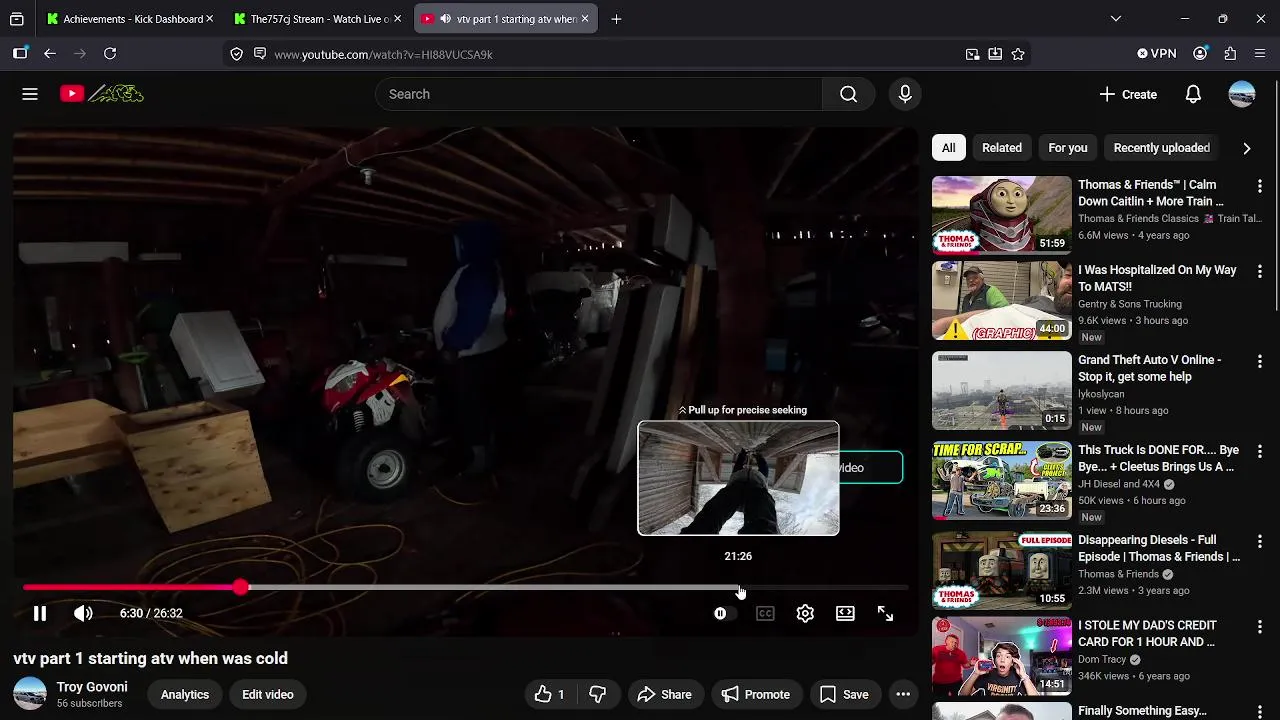Click the Edit video button

pos(268,694)
